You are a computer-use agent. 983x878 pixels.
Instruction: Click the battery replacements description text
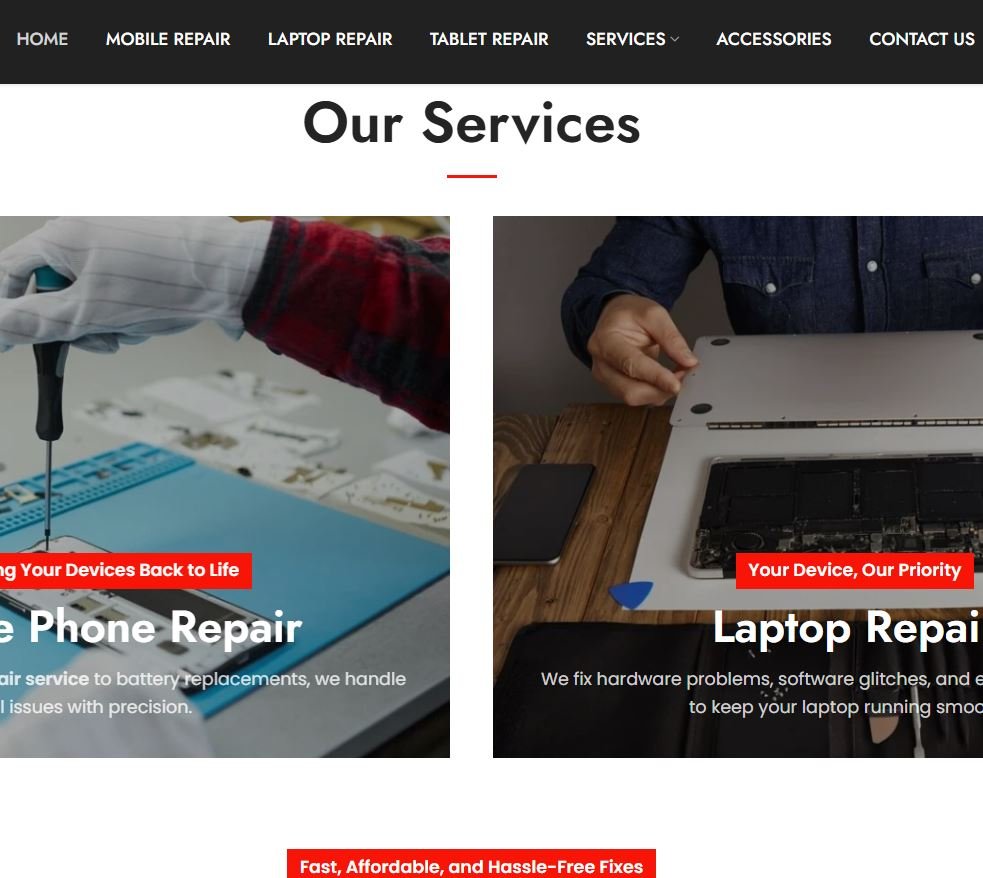click(202, 692)
